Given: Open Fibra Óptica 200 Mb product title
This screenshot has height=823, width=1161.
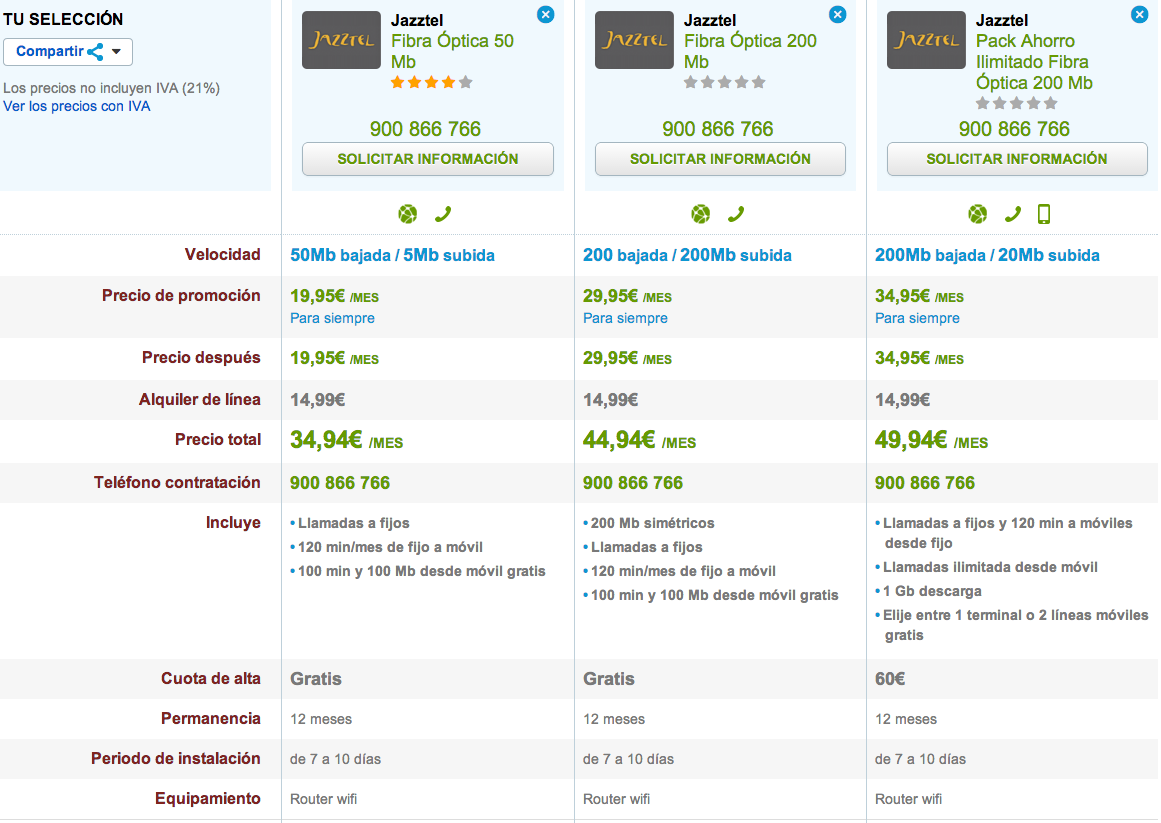Looking at the screenshot, I should [750, 51].
